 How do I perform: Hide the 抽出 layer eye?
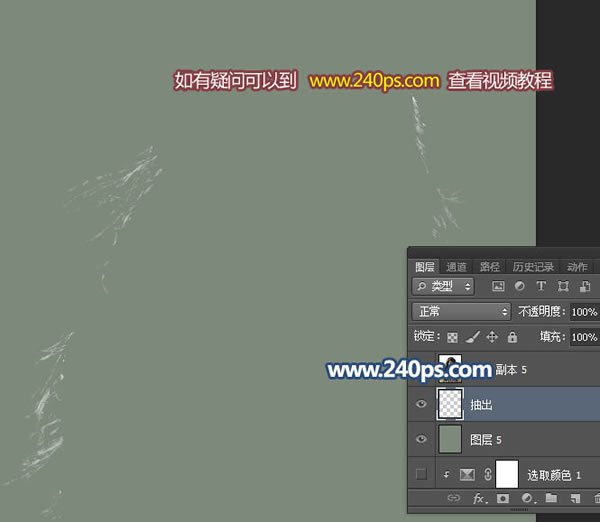click(x=421, y=404)
